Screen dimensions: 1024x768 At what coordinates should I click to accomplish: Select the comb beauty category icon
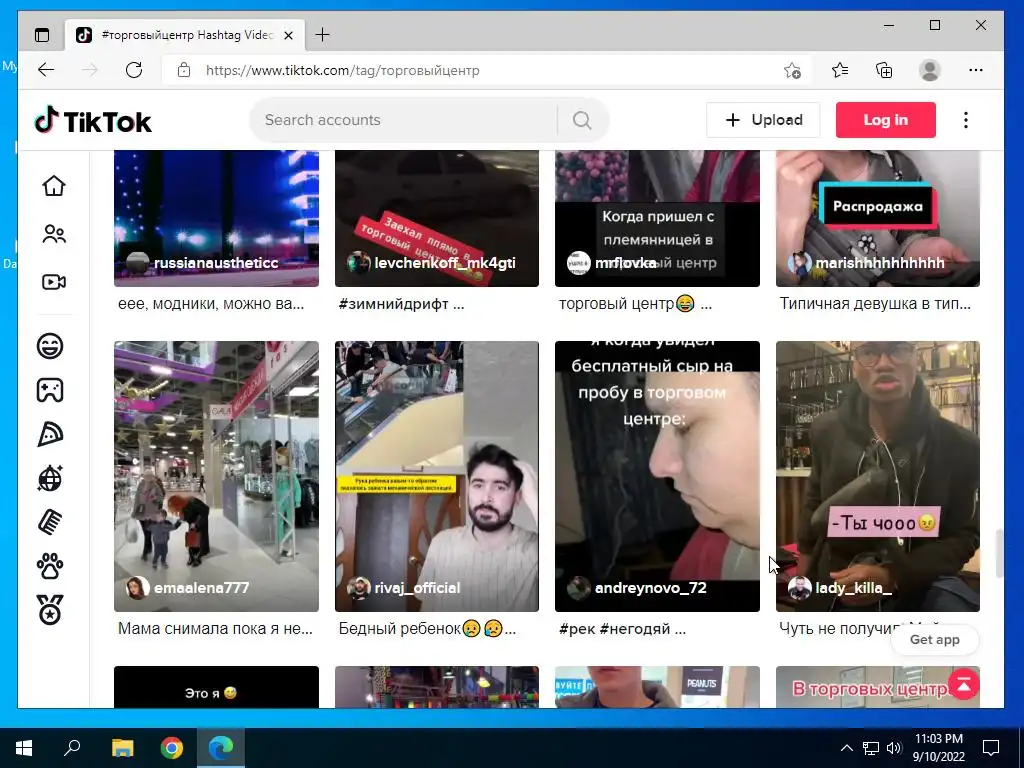[50, 522]
